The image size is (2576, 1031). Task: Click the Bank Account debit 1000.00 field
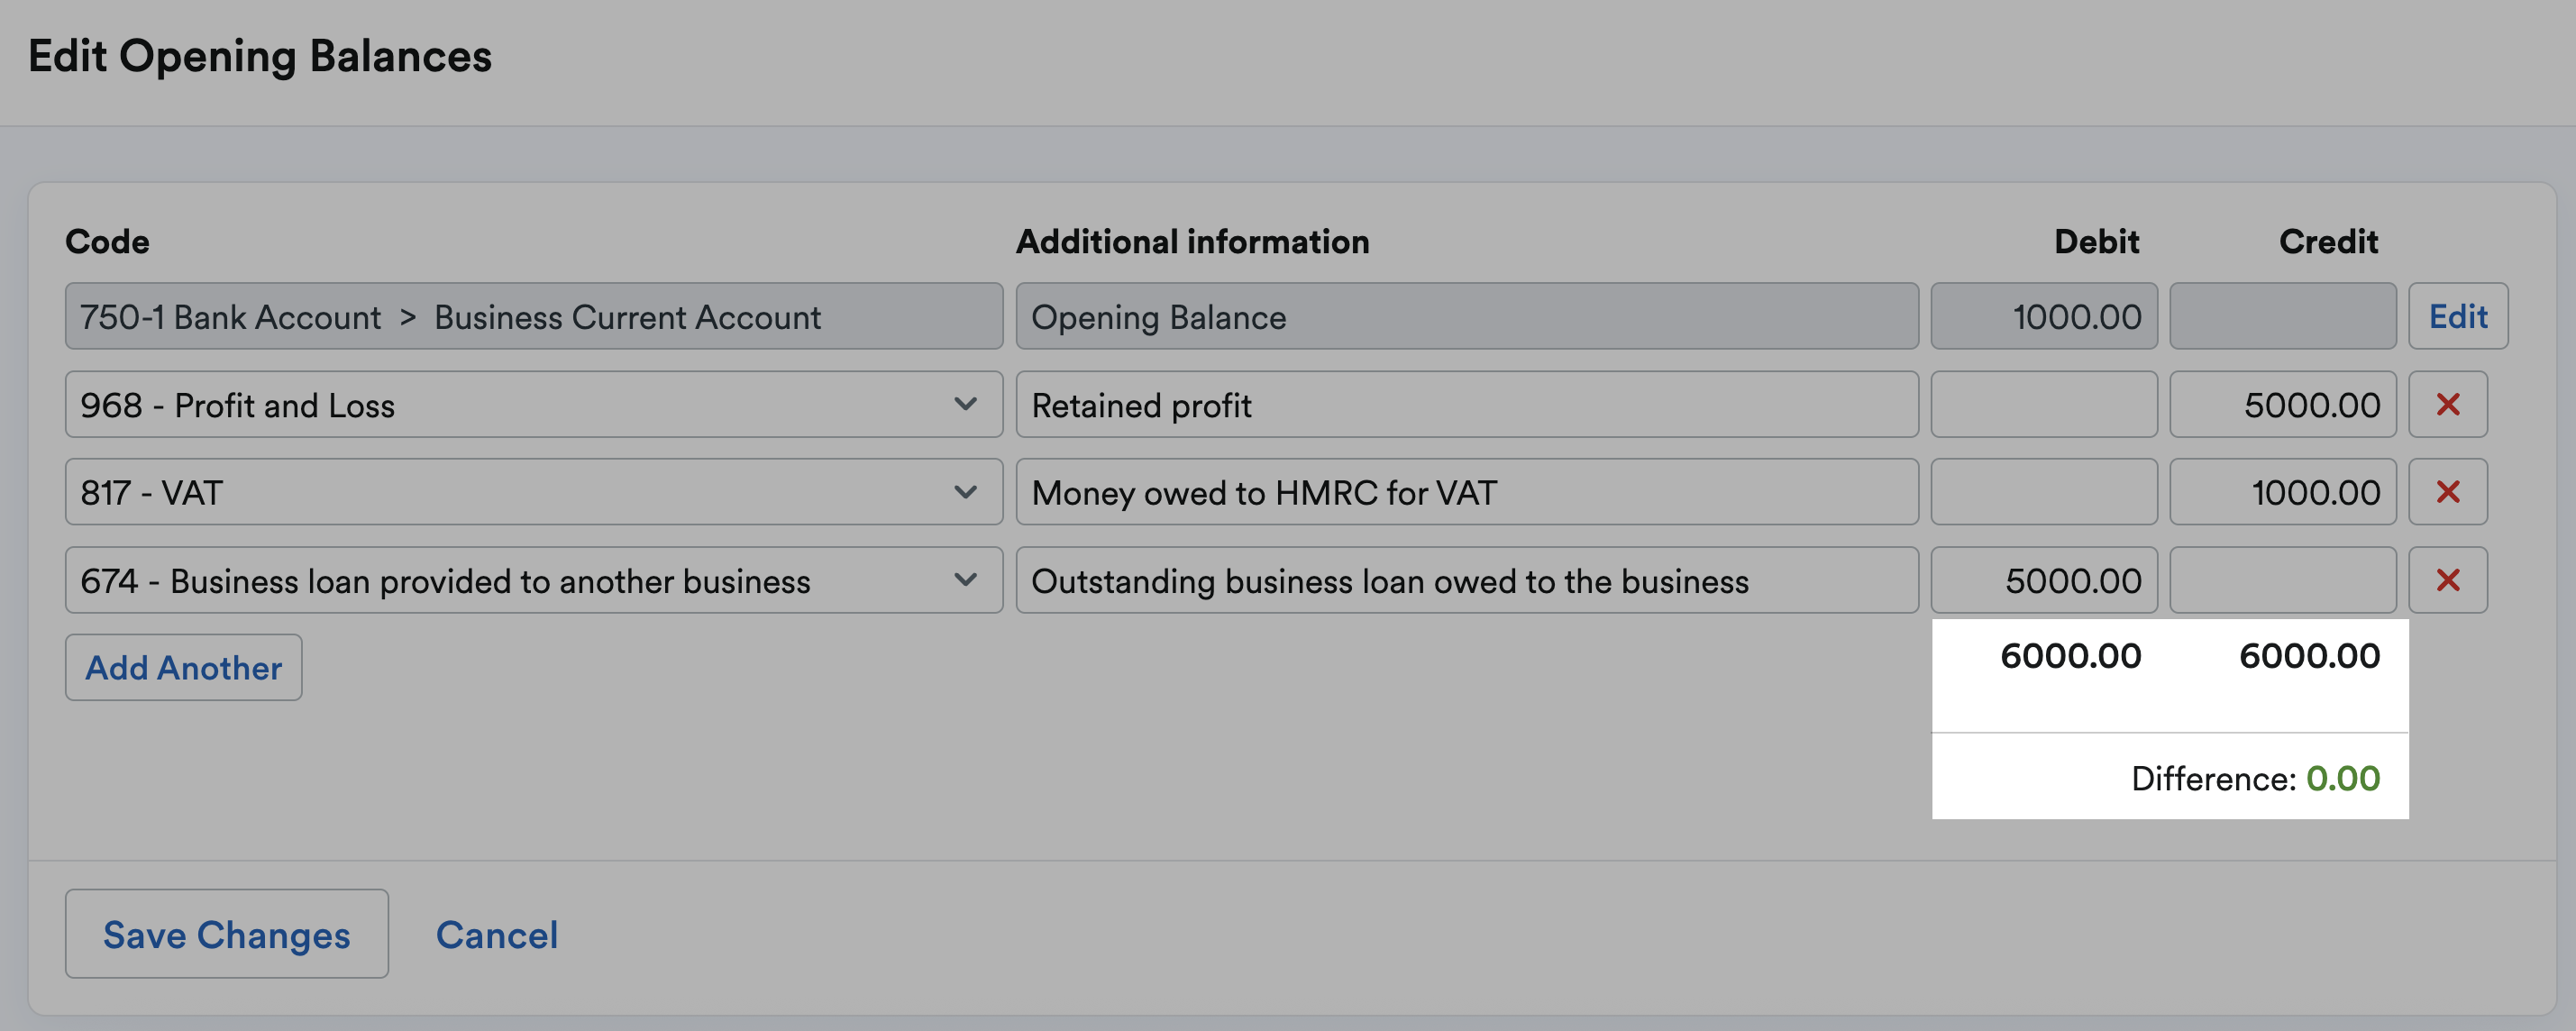pyautogui.click(x=2044, y=316)
